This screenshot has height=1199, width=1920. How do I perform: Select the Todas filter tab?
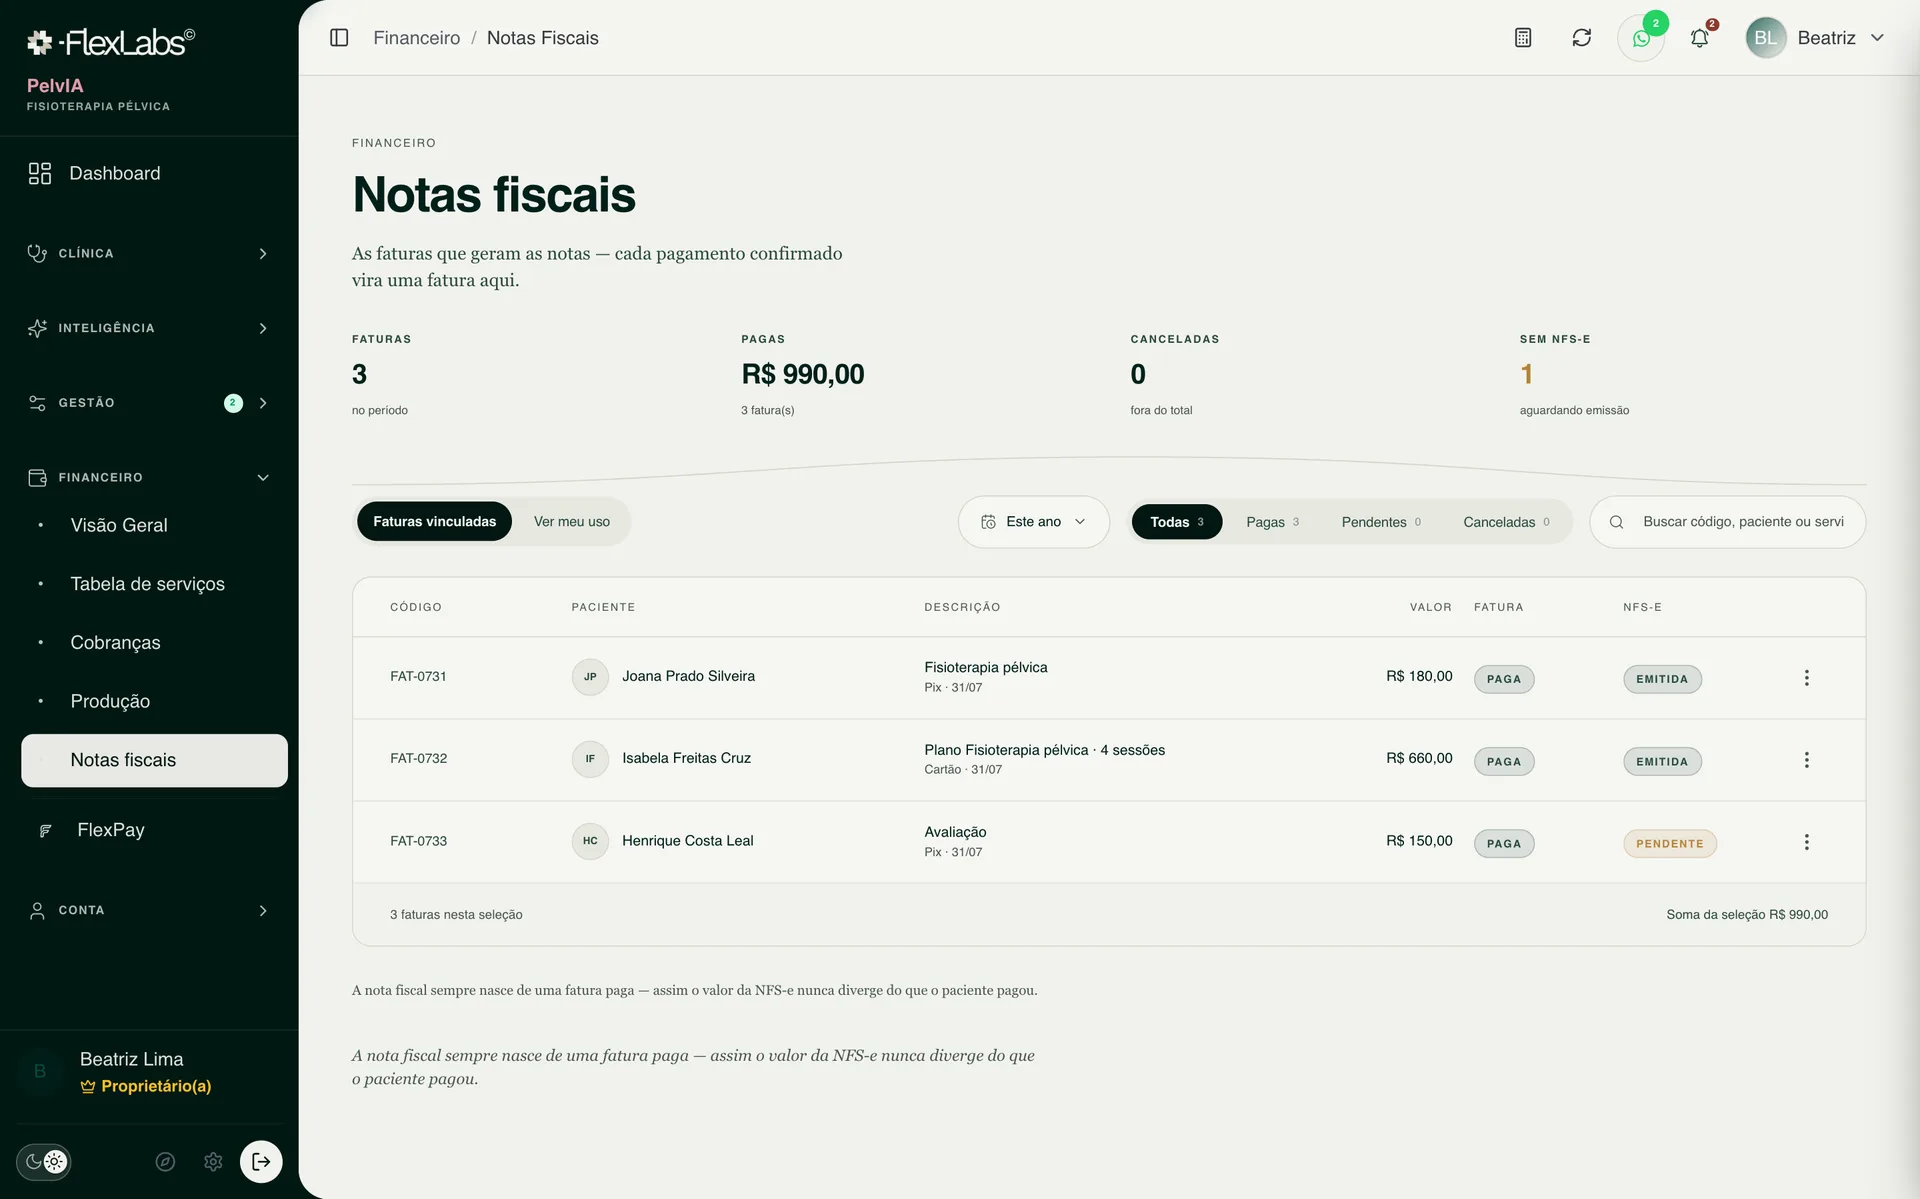coord(1176,522)
